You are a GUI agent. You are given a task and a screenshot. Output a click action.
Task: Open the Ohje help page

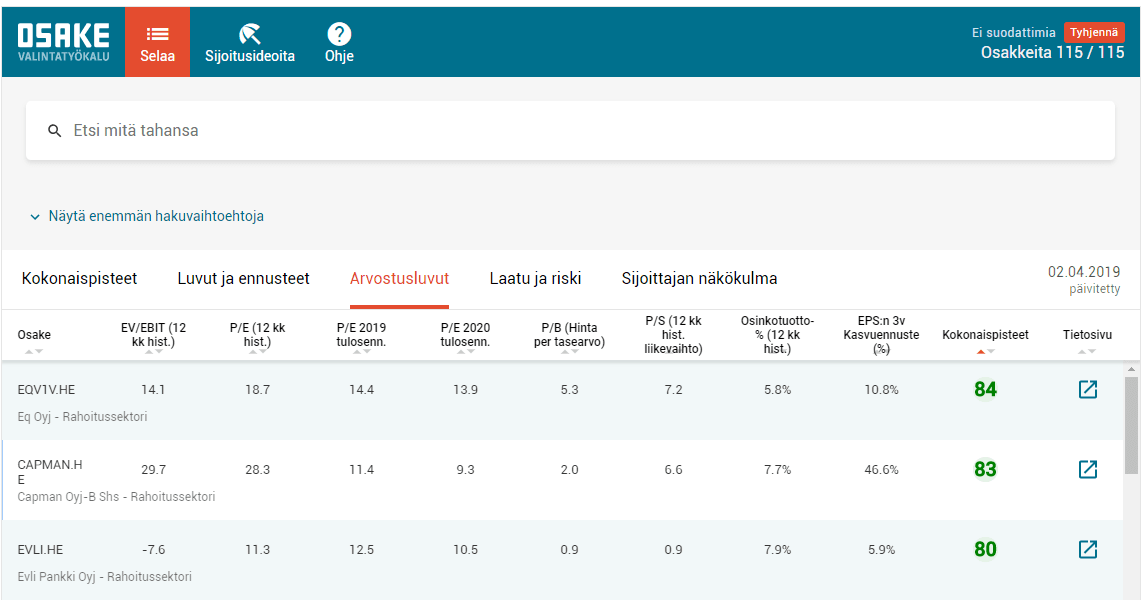(339, 42)
